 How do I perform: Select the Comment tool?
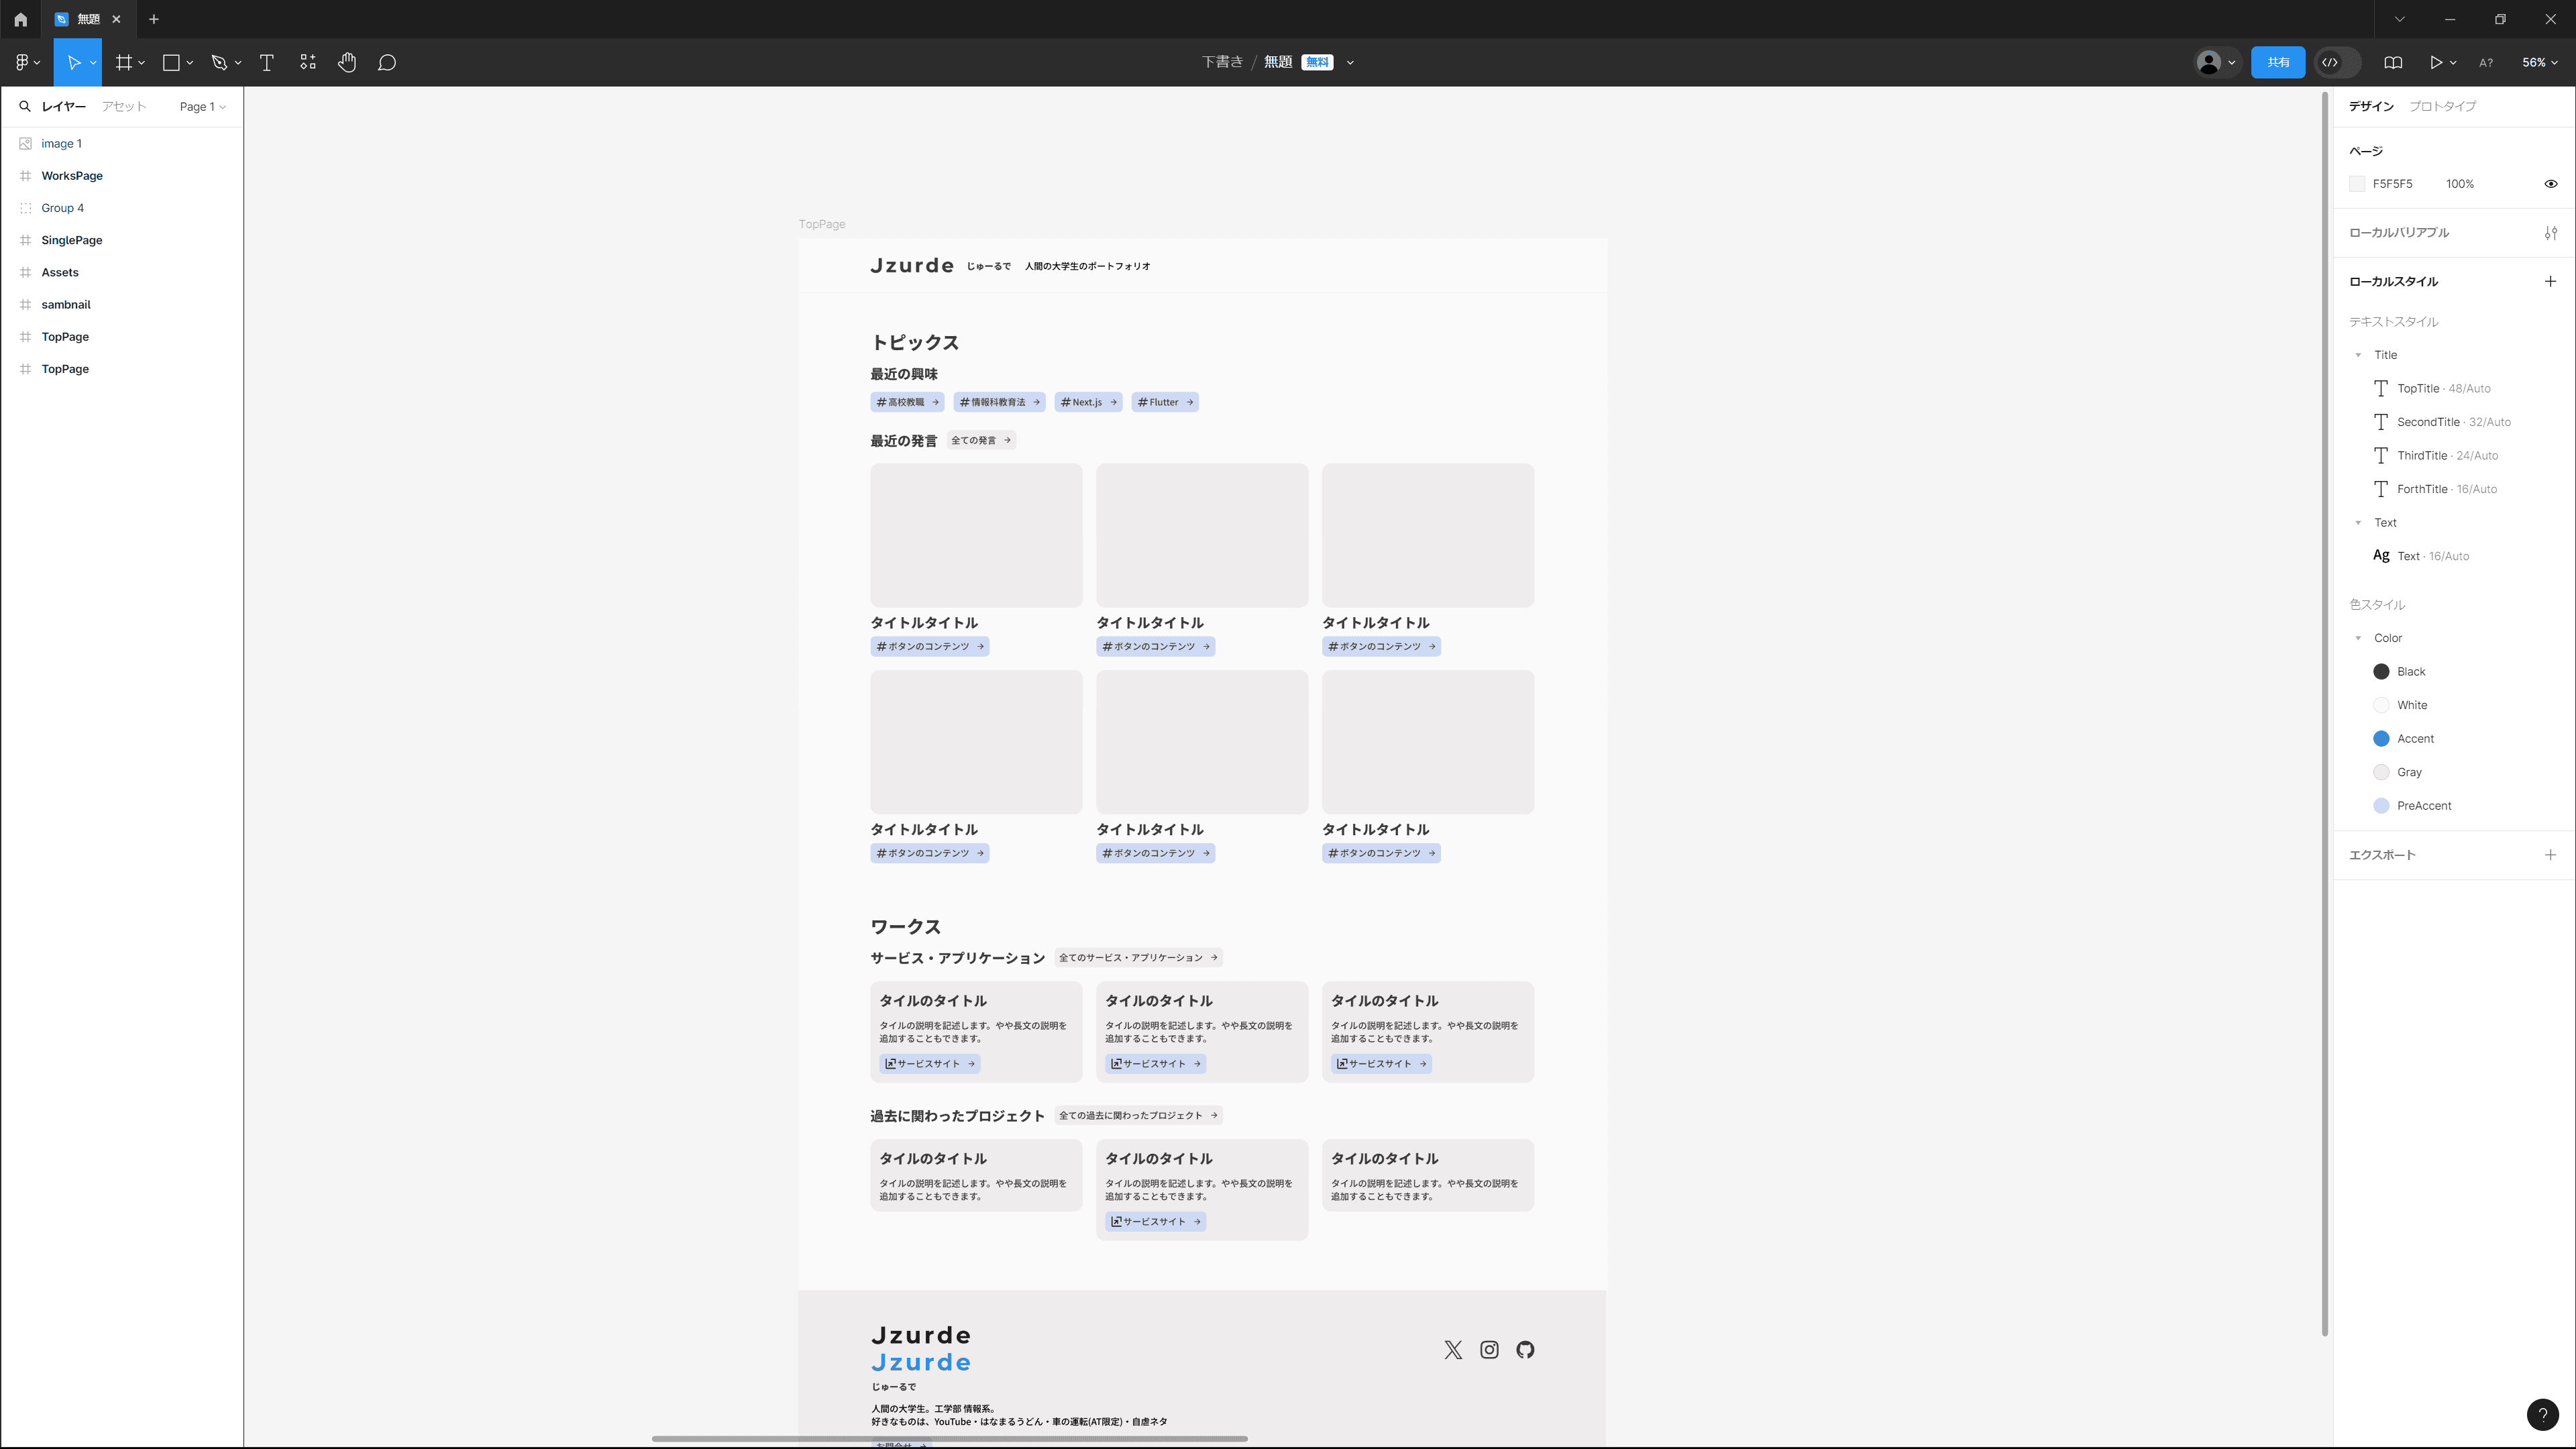[387, 62]
